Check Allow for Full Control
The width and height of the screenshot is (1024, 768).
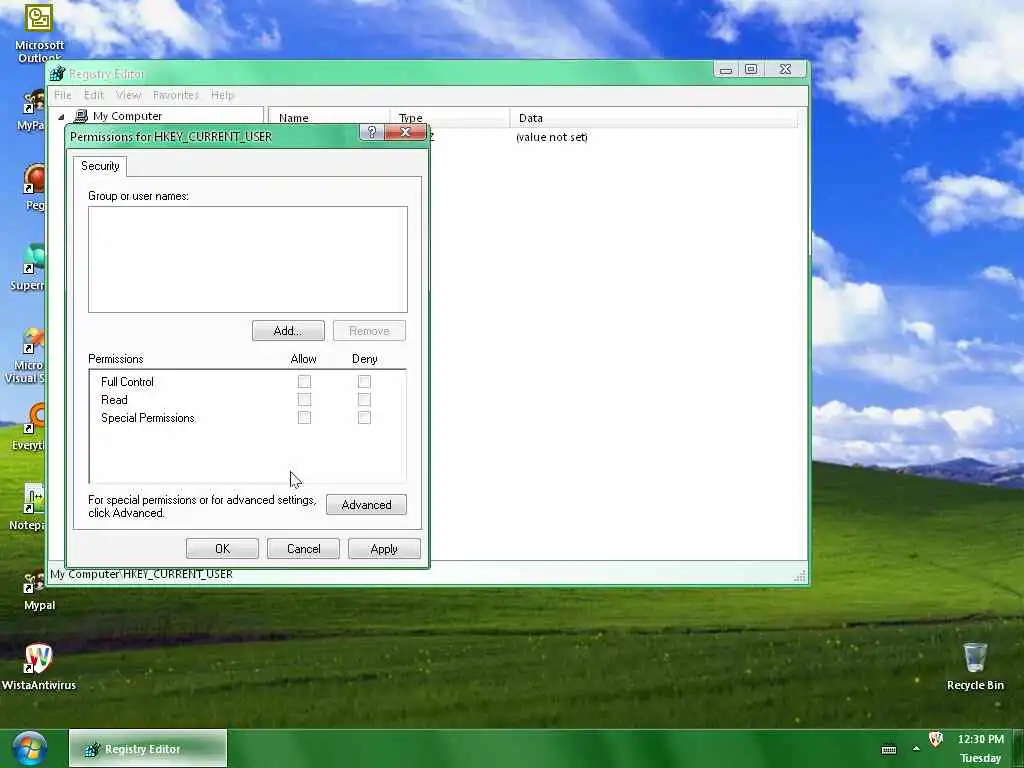[304, 381]
